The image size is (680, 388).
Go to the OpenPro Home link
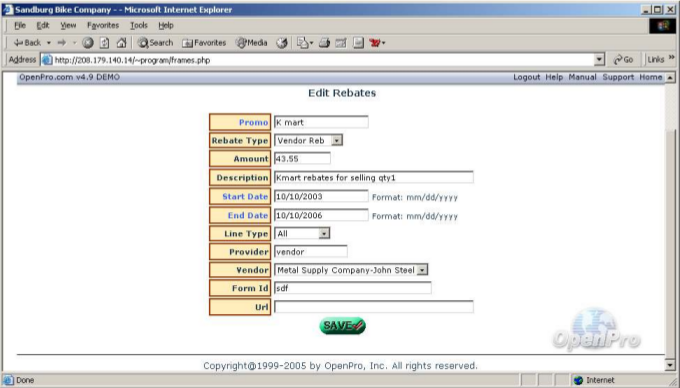coord(651,77)
